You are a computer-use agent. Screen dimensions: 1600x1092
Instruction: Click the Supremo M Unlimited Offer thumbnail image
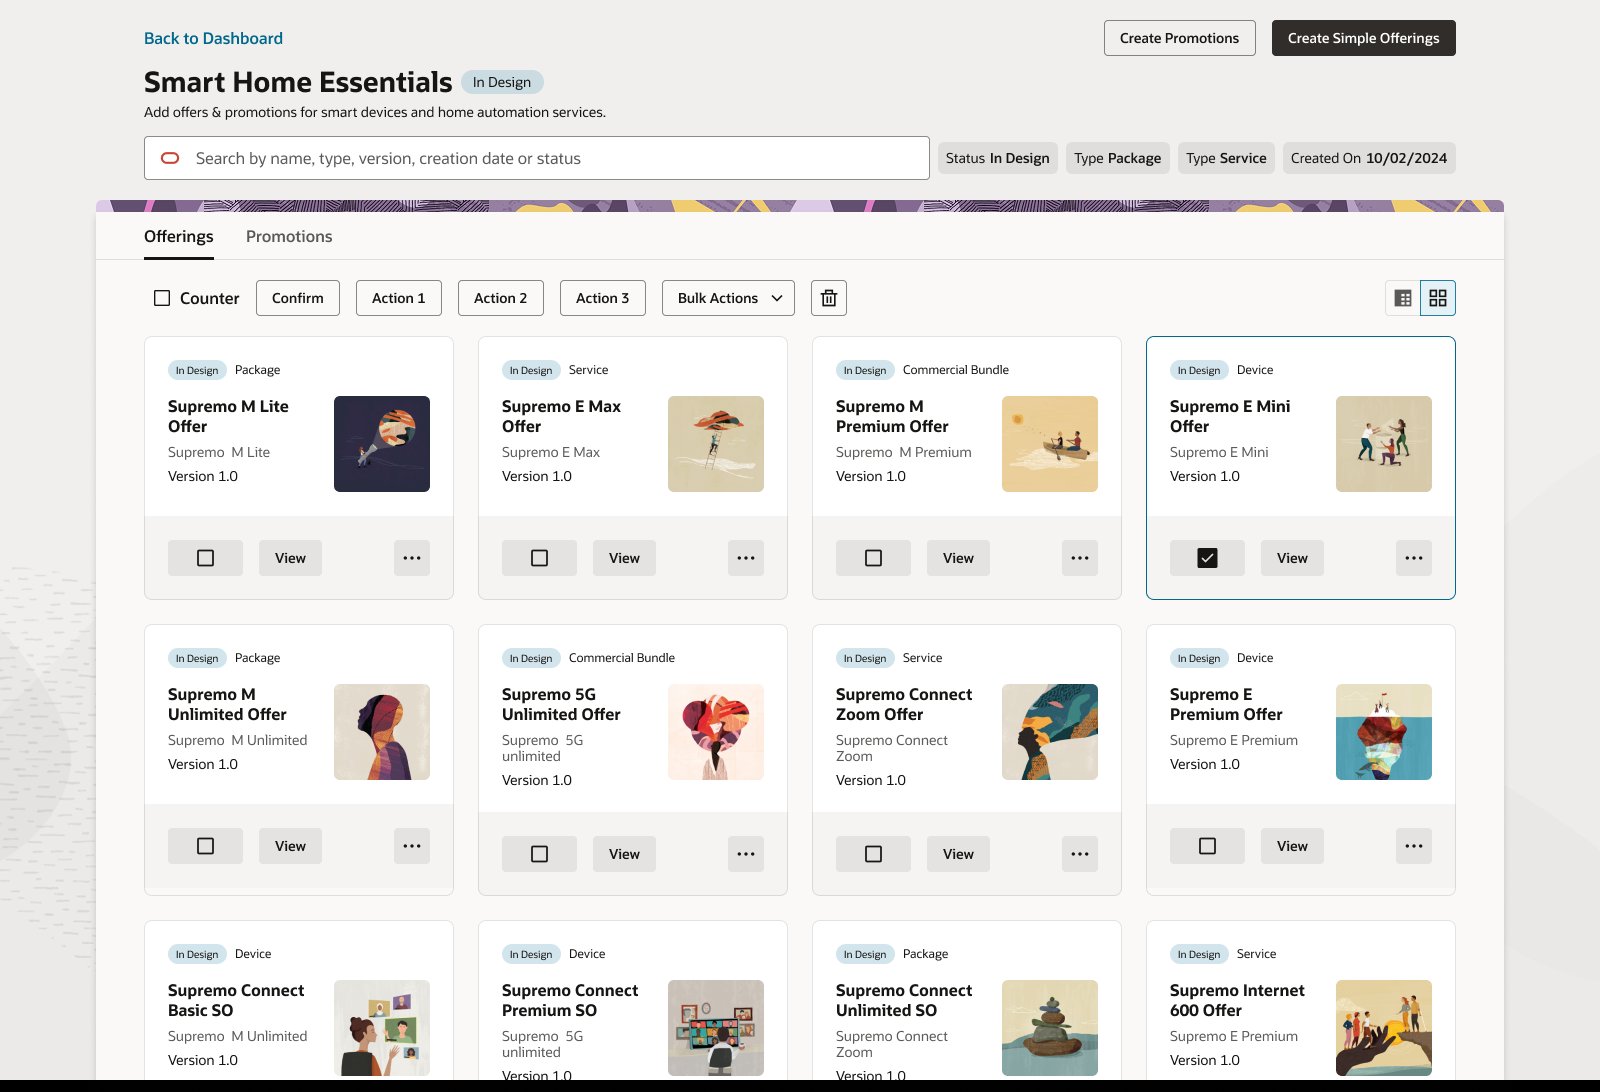tap(382, 732)
